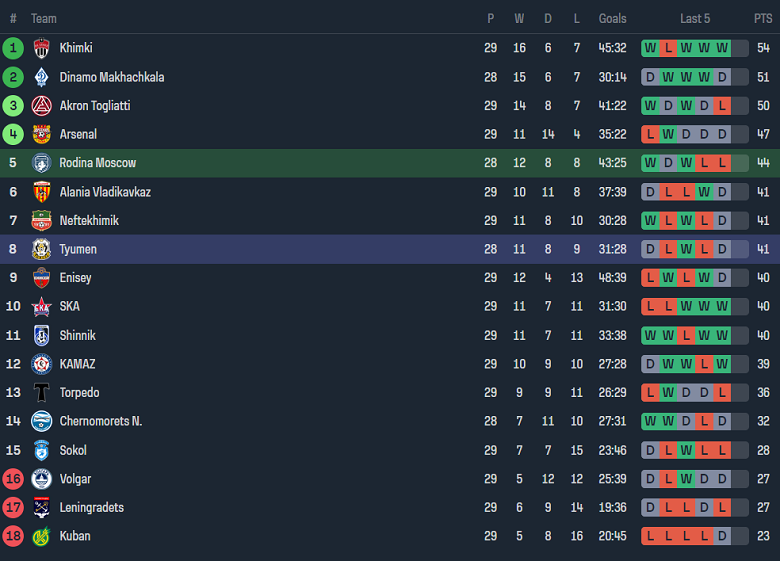This screenshot has height=561, width=780.
Task: Click Khimki's first W result in Last 5
Action: point(650,48)
